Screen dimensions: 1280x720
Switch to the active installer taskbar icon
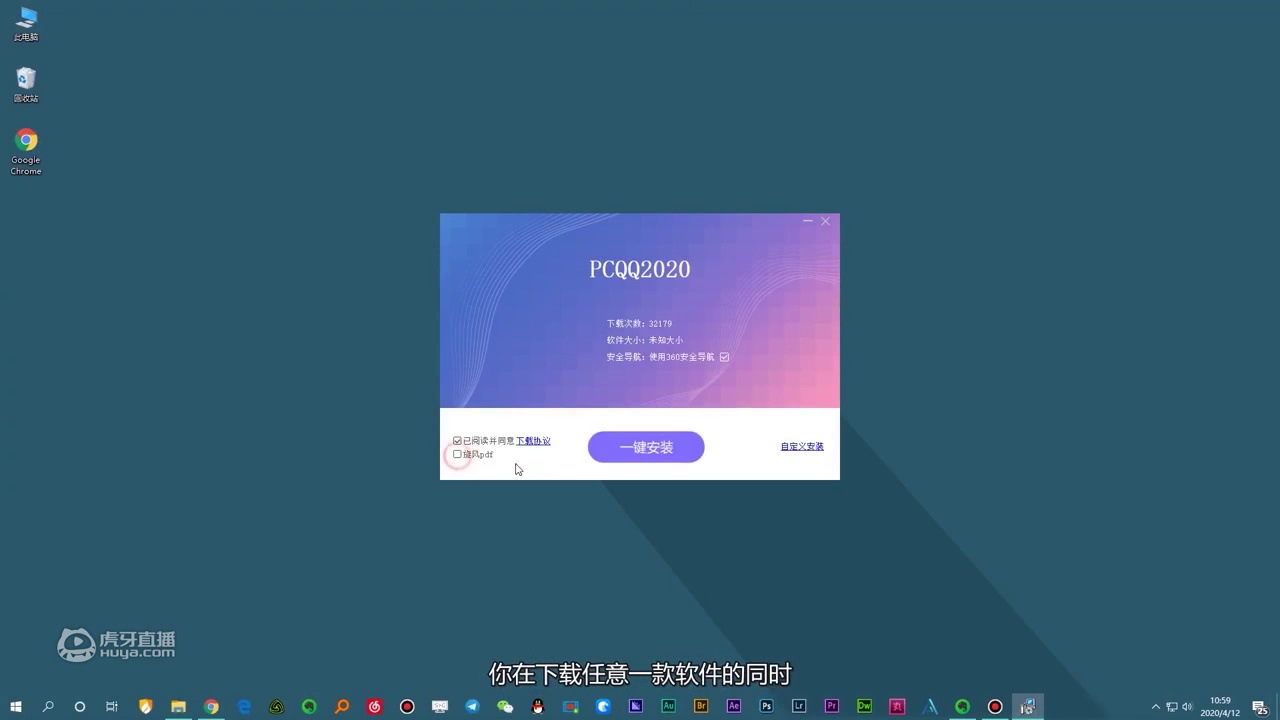pyautogui.click(x=1028, y=706)
